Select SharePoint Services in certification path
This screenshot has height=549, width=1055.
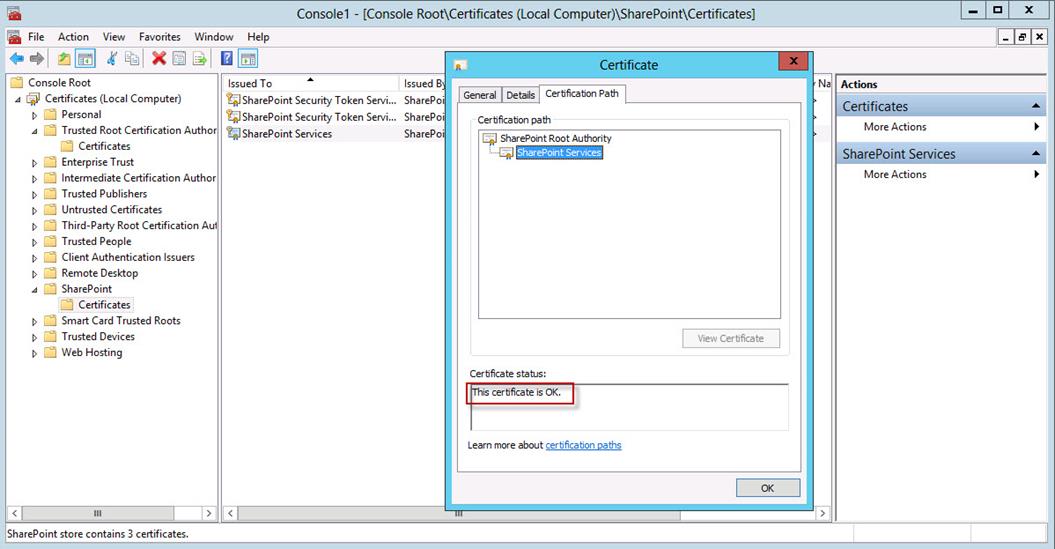(x=559, y=153)
